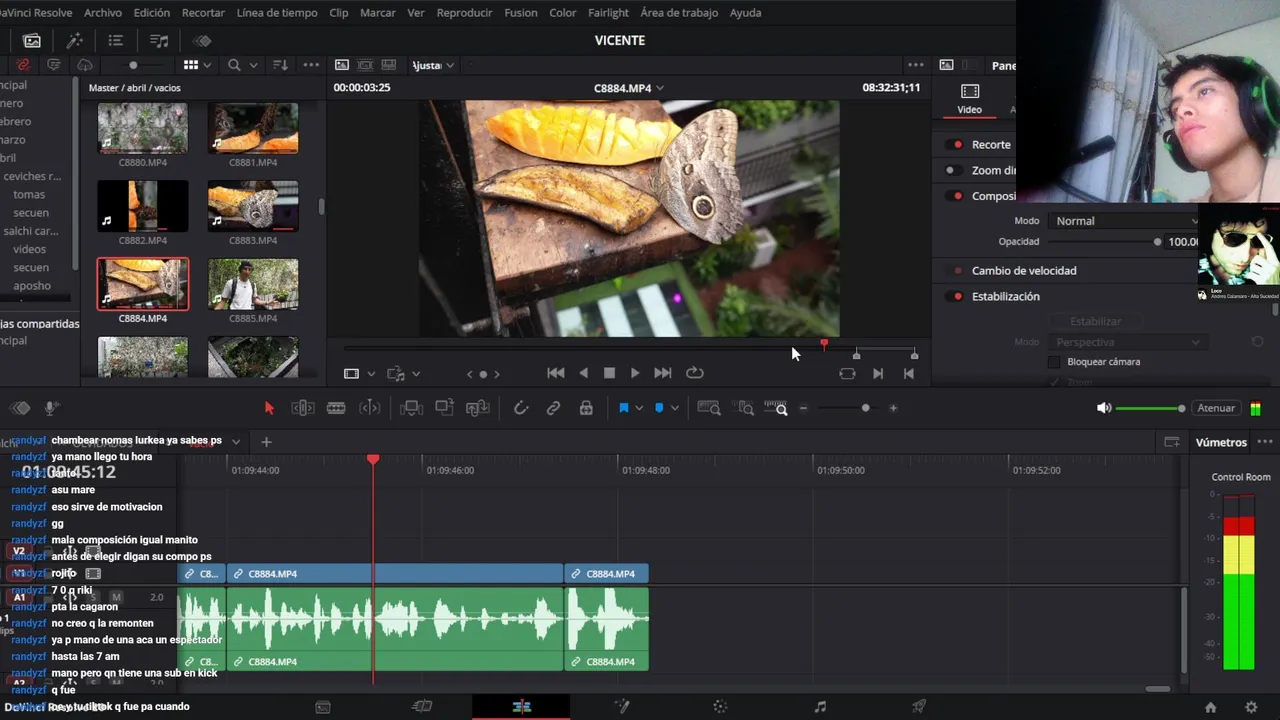This screenshot has height=720, width=1280.
Task: Click the Atenuar button
Action: (x=1216, y=408)
